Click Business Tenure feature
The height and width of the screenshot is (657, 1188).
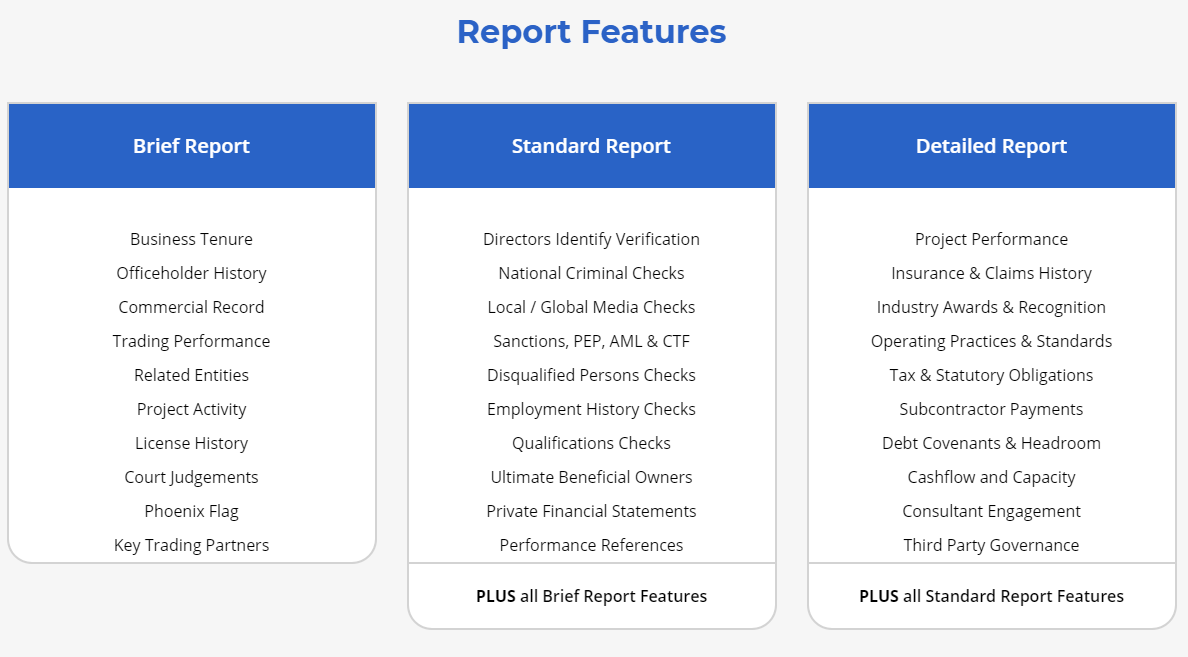tap(192, 239)
